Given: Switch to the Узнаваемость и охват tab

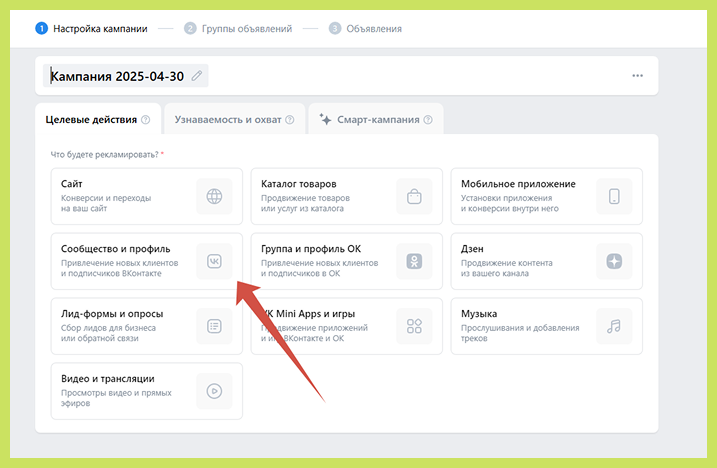Looking at the screenshot, I should click(x=235, y=119).
